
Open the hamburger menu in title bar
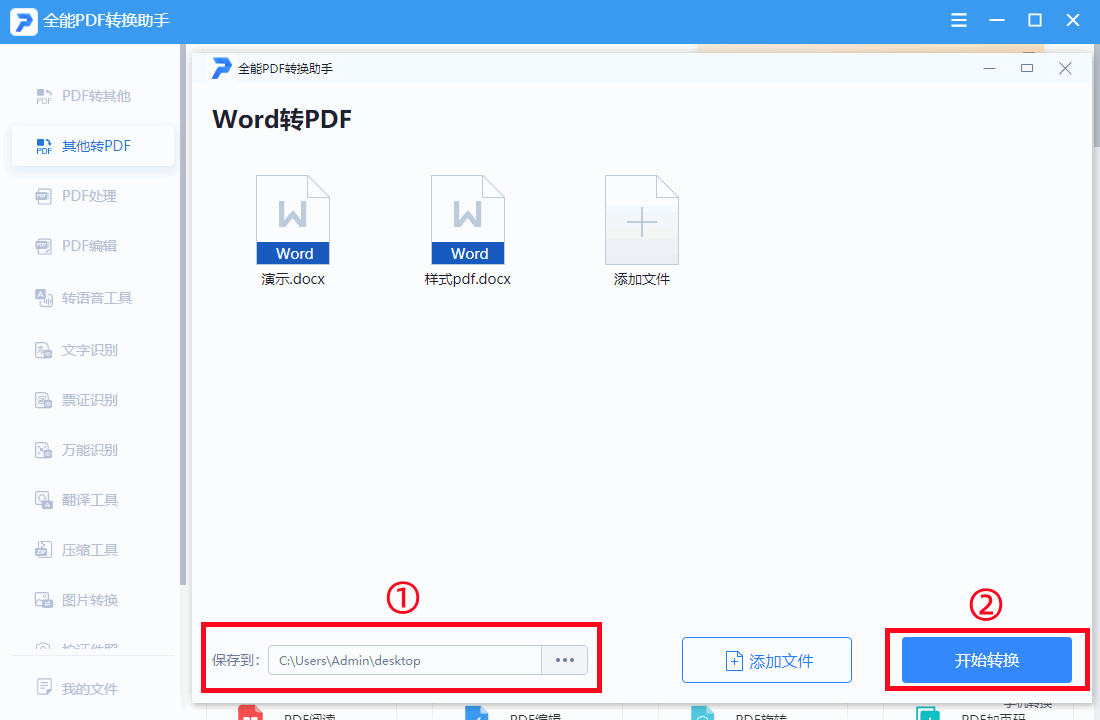(x=958, y=19)
